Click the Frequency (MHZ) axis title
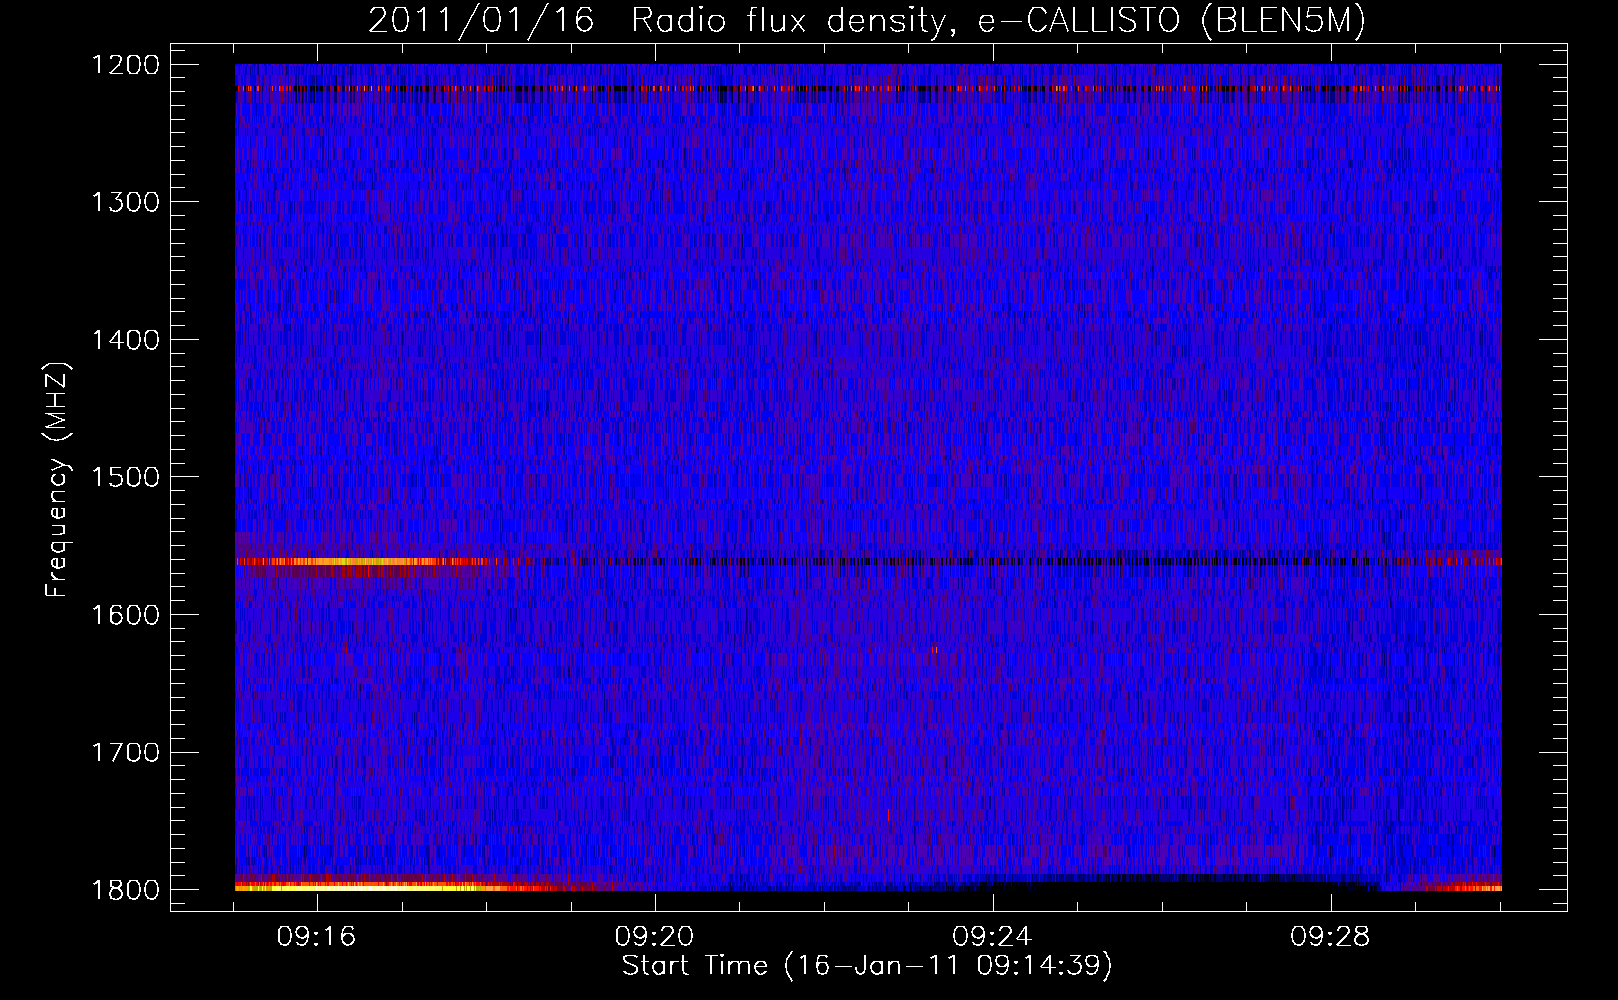Viewport: 1618px width, 1000px height. coord(58,479)
